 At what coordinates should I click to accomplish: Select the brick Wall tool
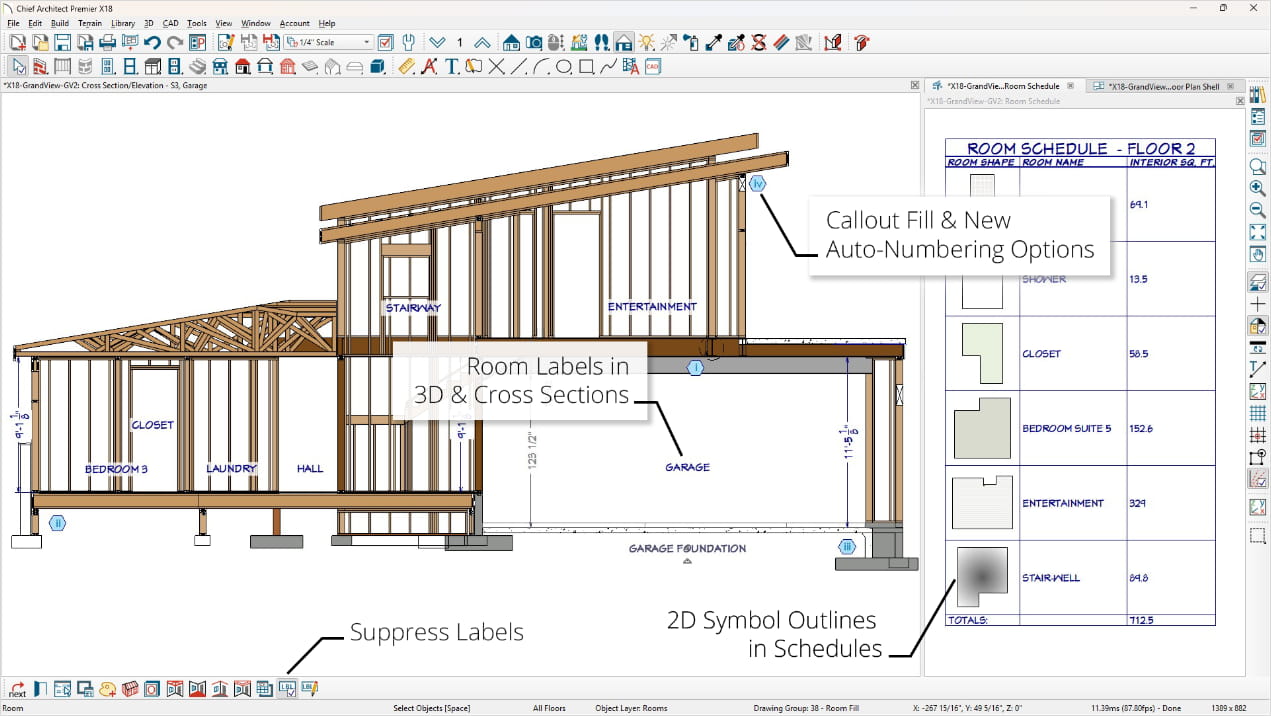(x=40, y=67)
